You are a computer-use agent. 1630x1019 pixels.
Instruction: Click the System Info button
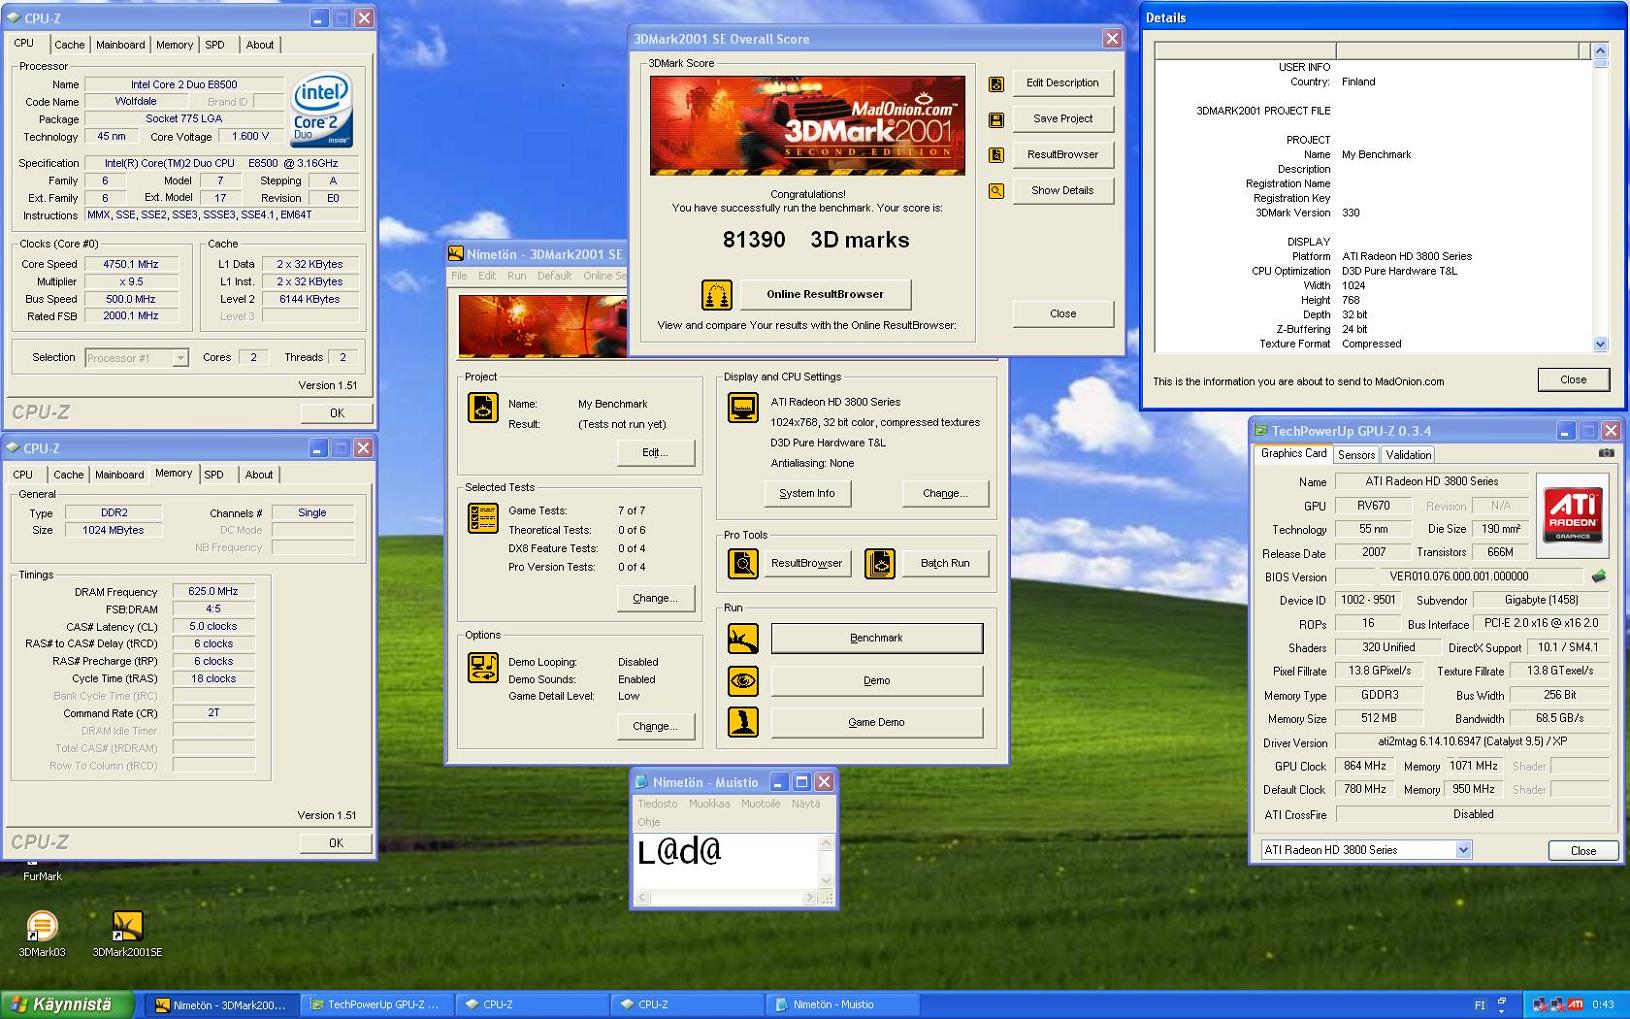[807, 493]
